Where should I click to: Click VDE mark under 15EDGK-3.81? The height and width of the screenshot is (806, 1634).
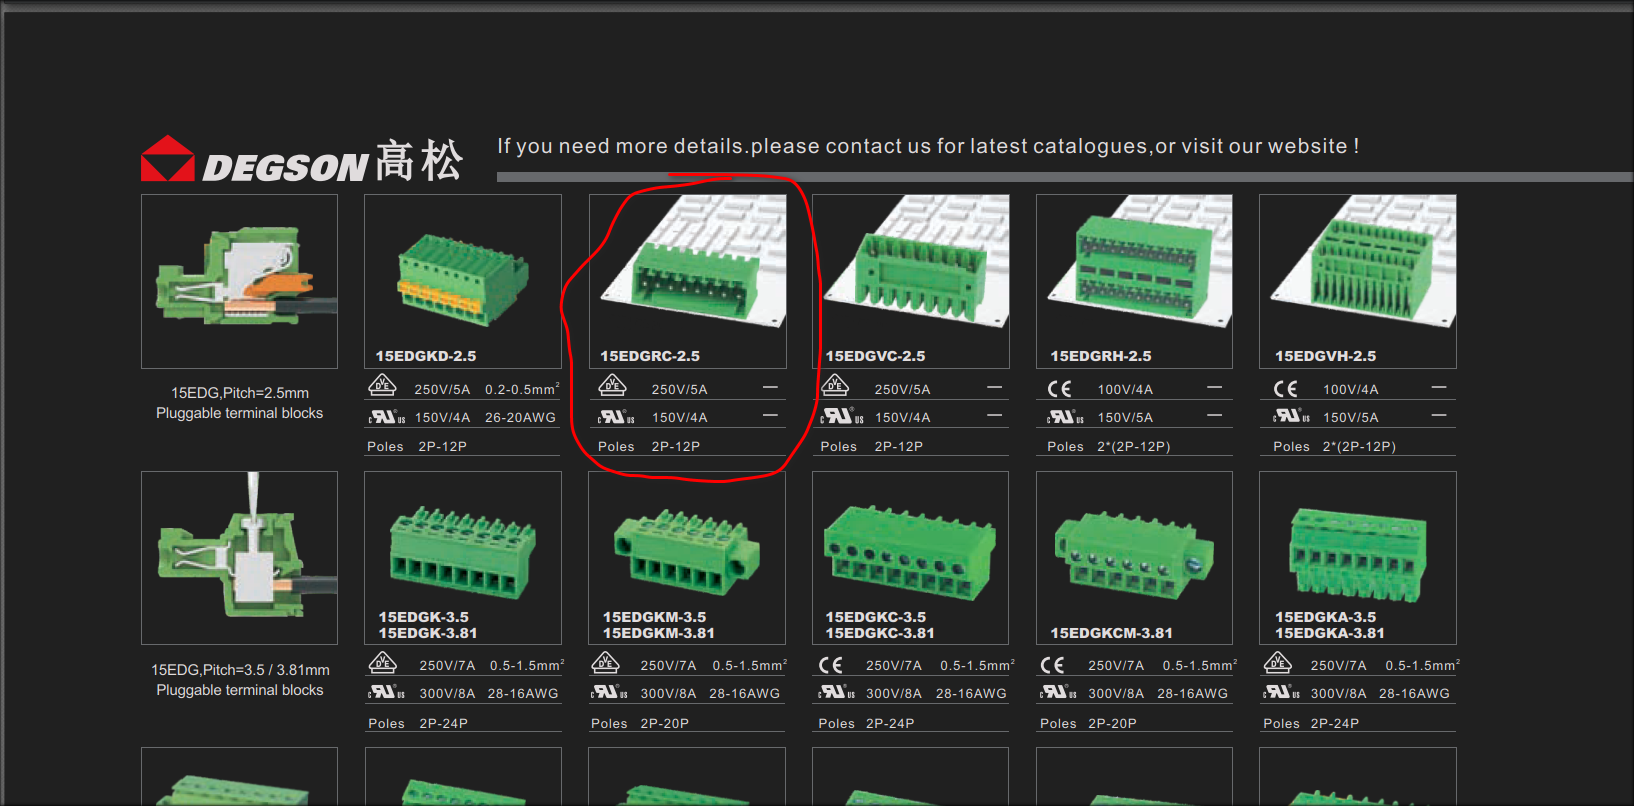click(x=383, y=662)
